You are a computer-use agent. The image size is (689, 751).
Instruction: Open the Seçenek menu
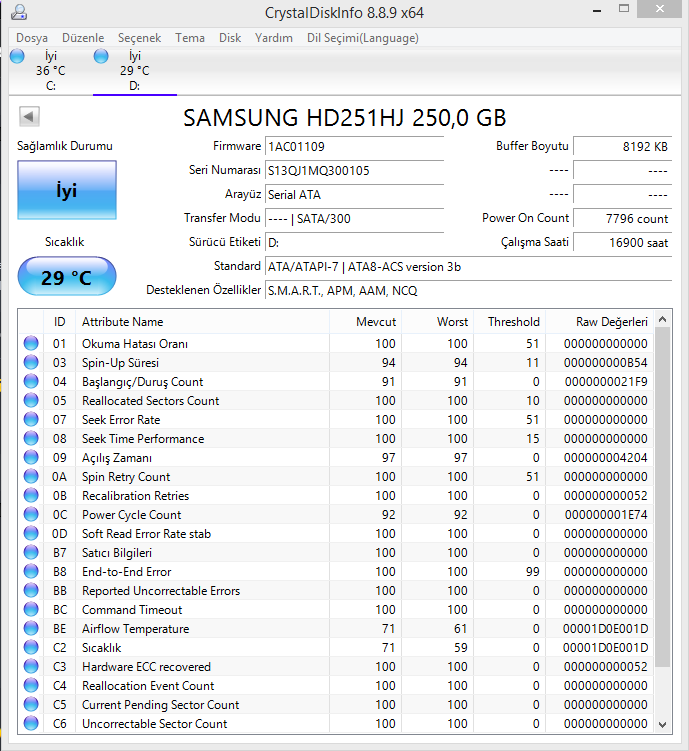coord(139,38)
